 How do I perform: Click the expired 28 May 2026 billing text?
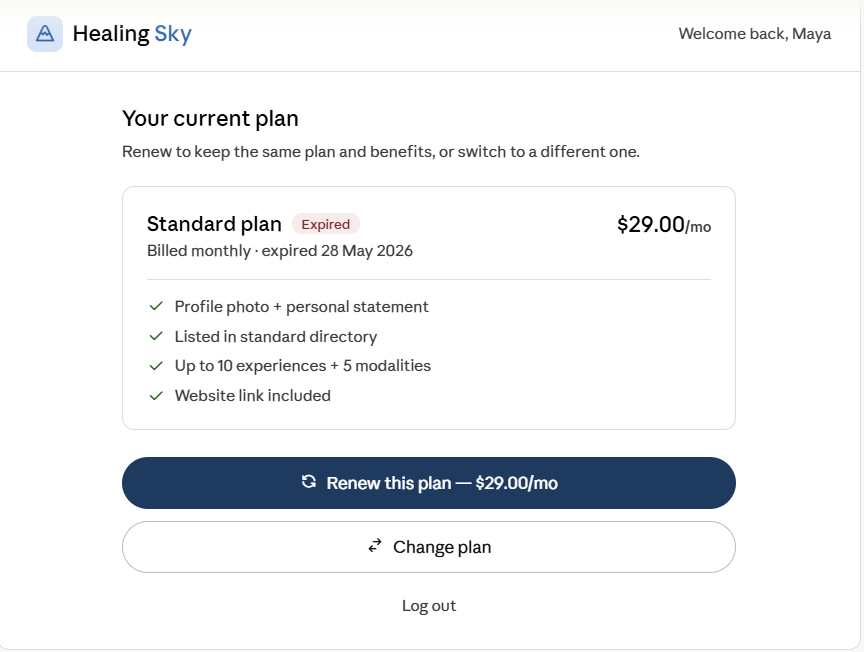point(337,251)
